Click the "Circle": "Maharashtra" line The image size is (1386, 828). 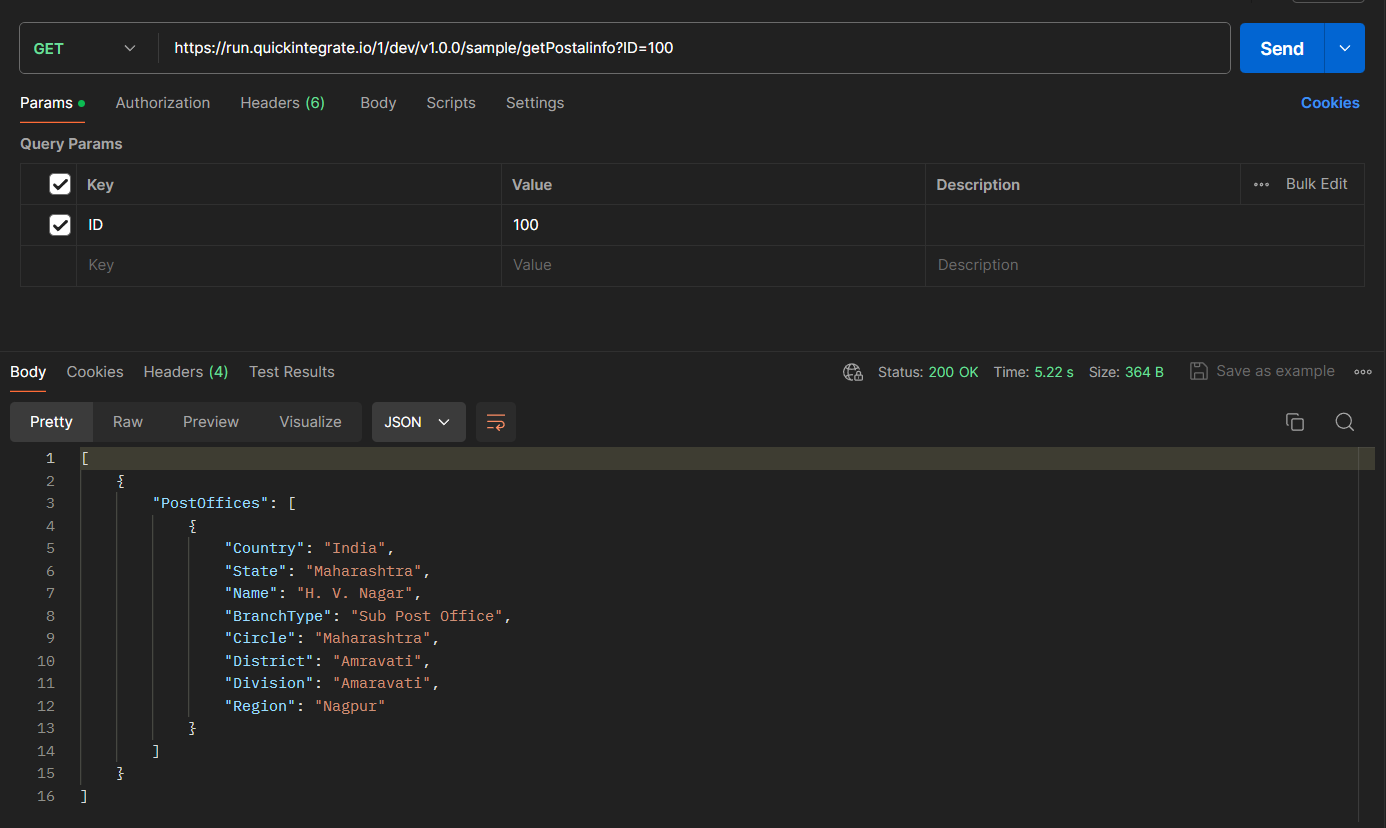point(332,638)
